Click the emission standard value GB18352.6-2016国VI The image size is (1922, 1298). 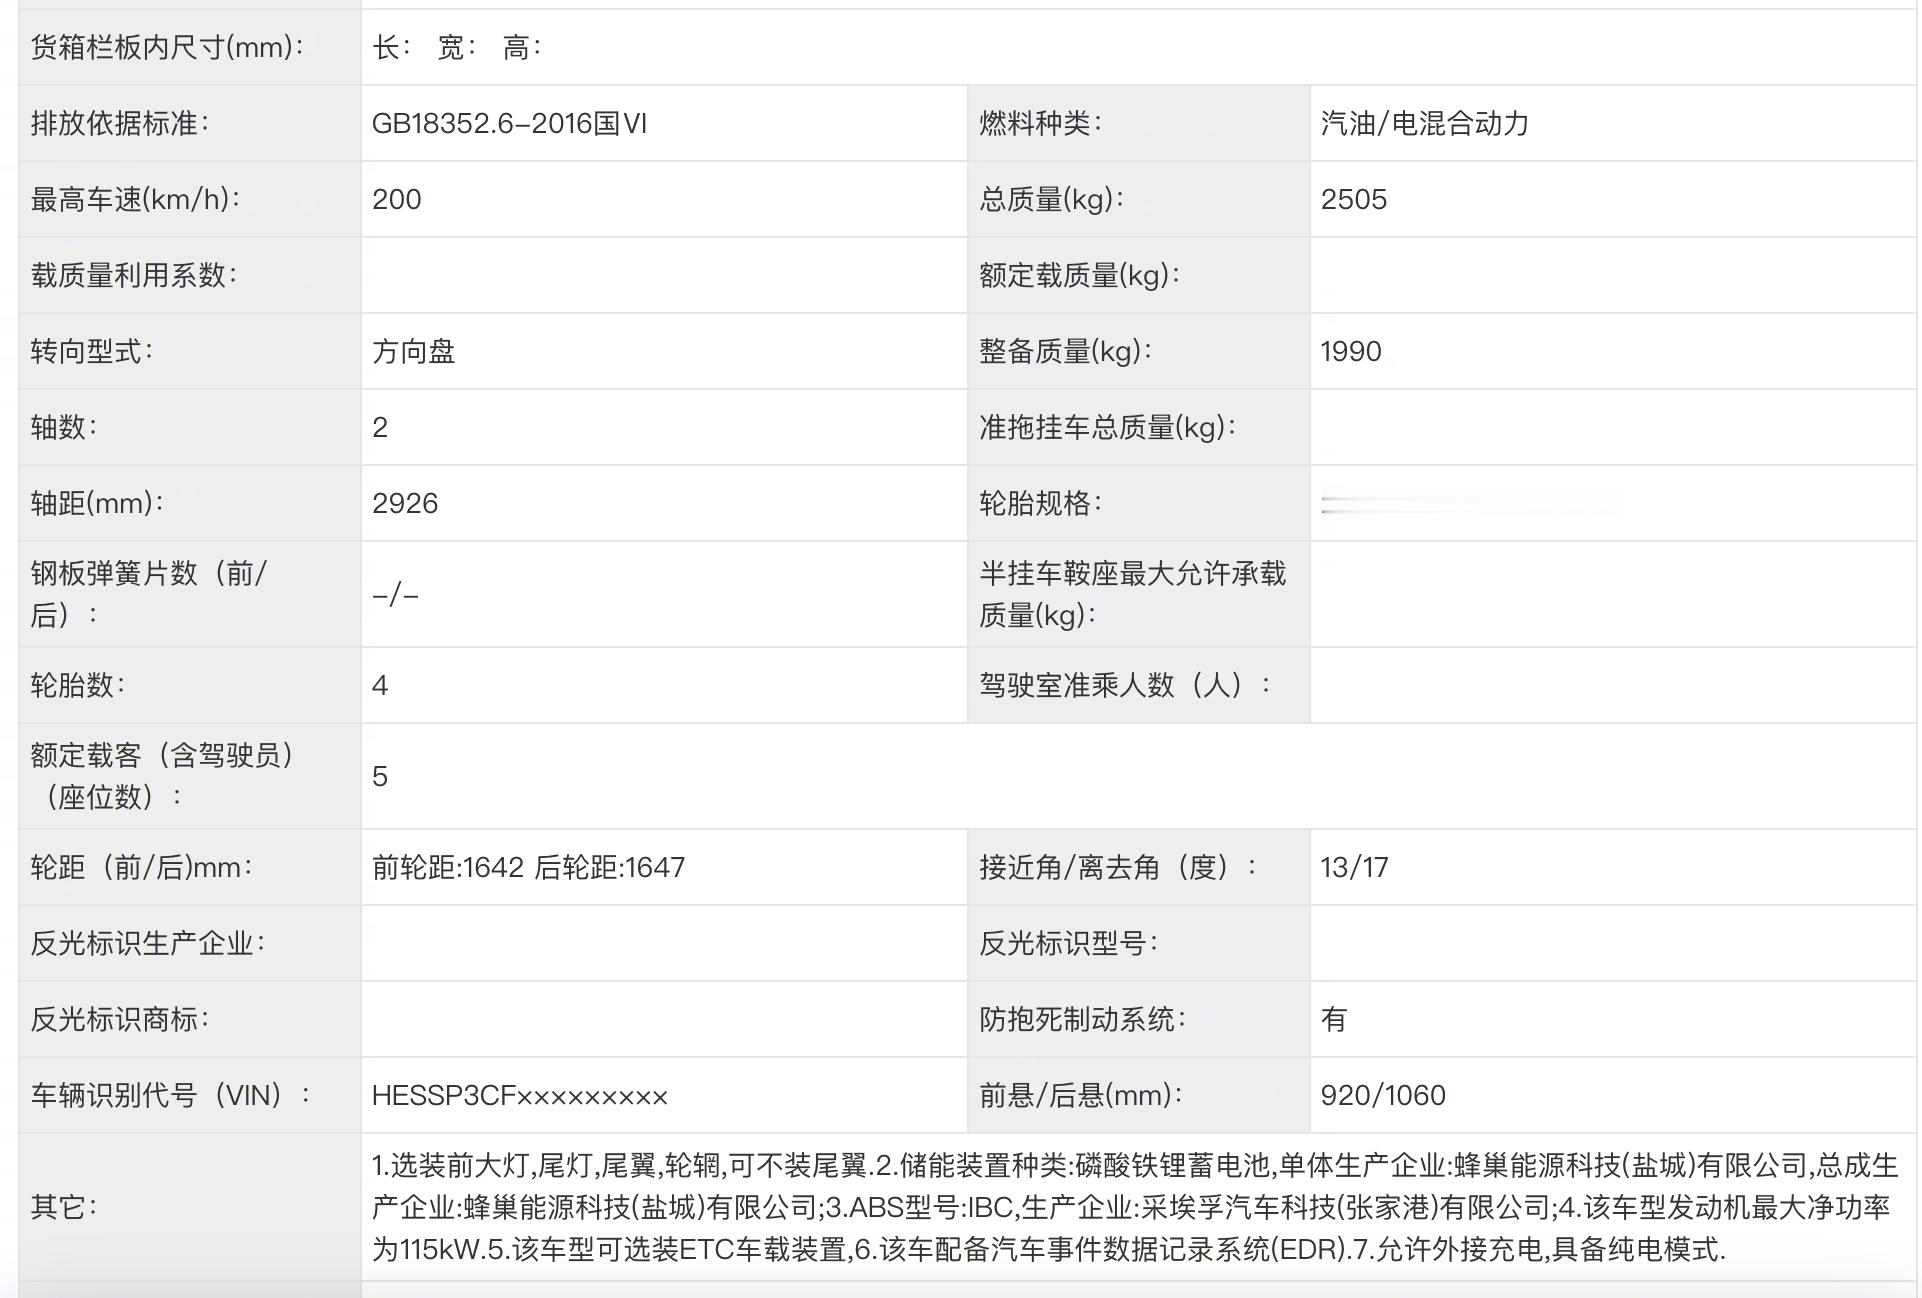pos(509,124)
